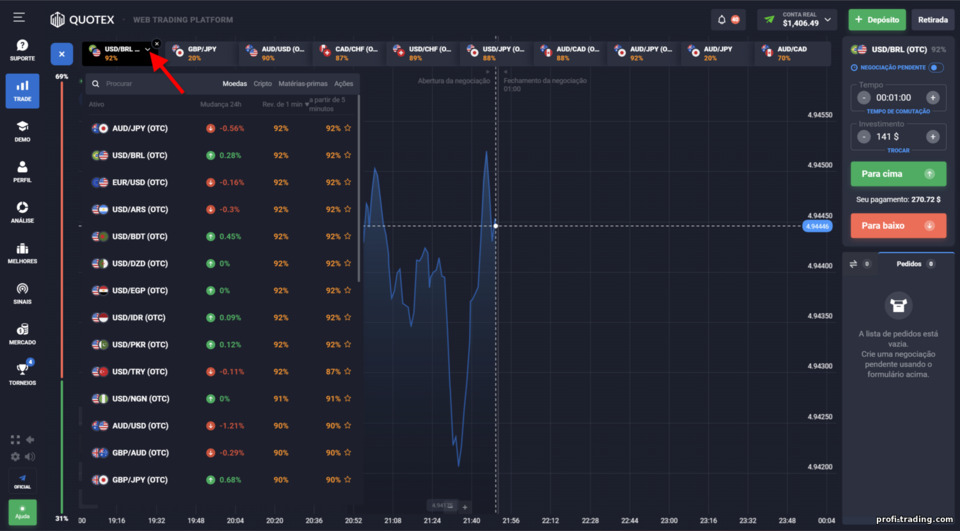This screenshot has height=531, width=960.
Task: Open the Suporte help icon
Action: pyautogui.click(x=22, y=50)
